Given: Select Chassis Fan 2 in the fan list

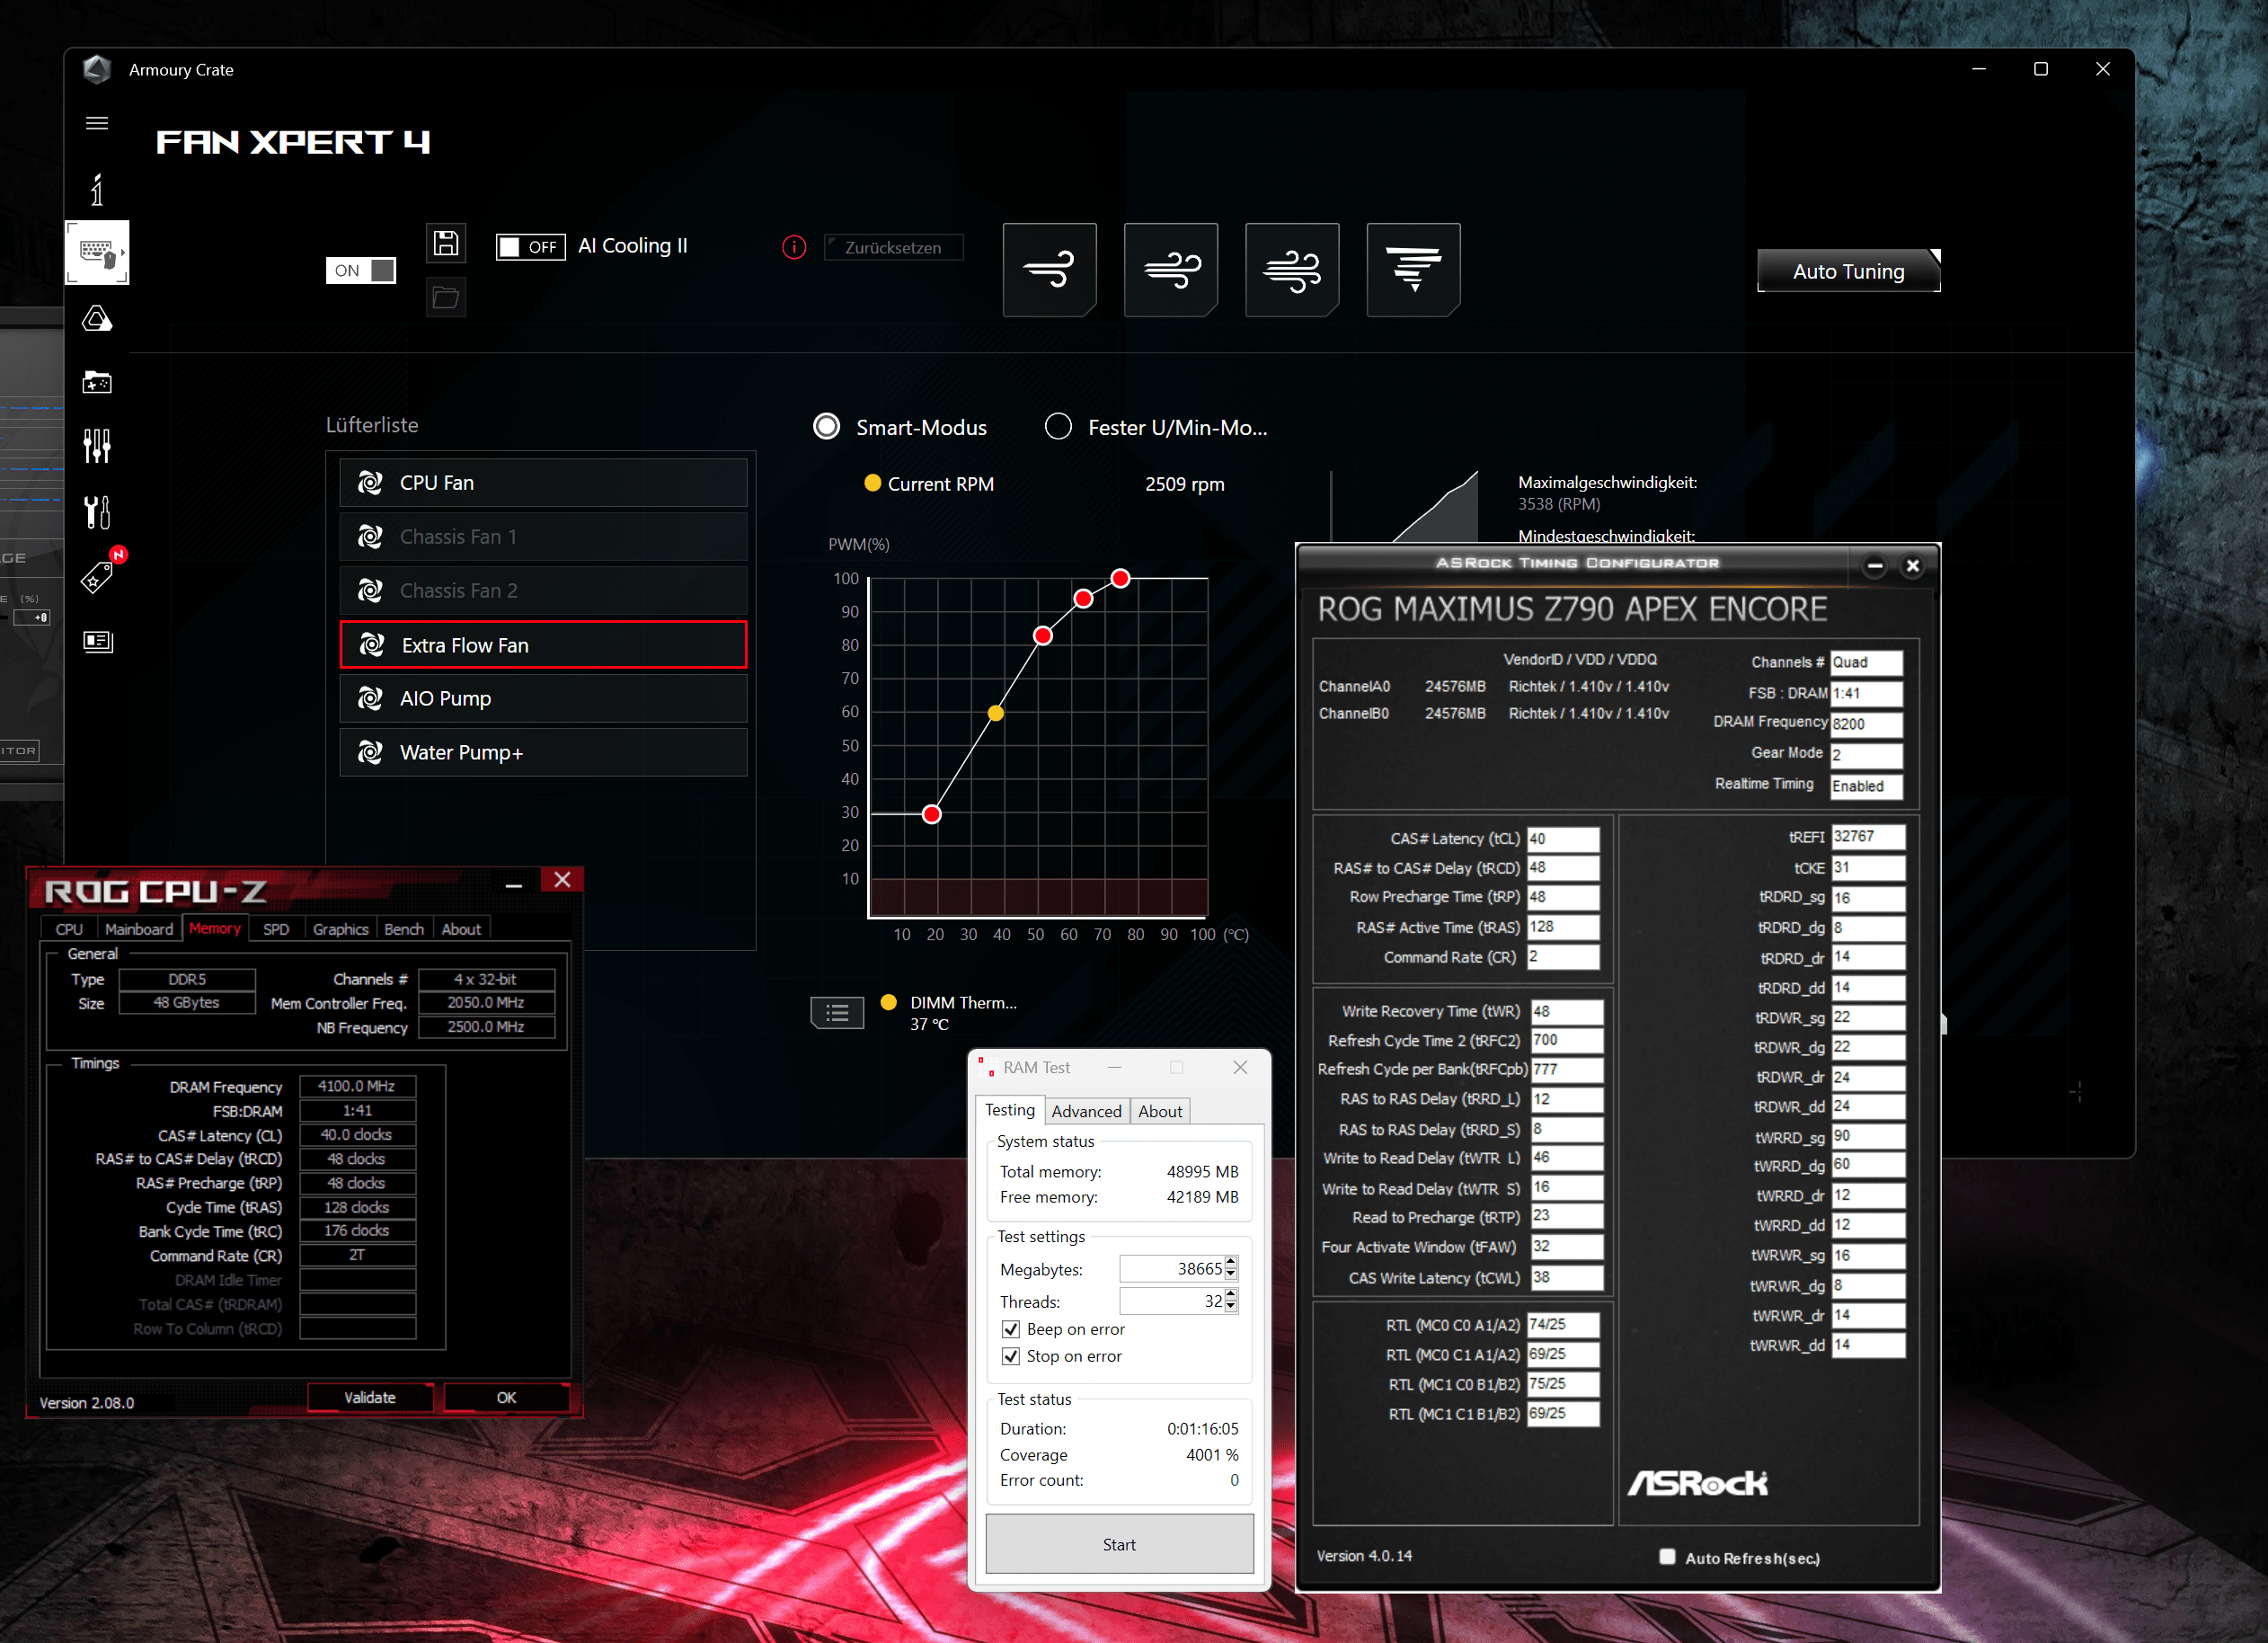Looking at the screenshot, I should point(543,591).
